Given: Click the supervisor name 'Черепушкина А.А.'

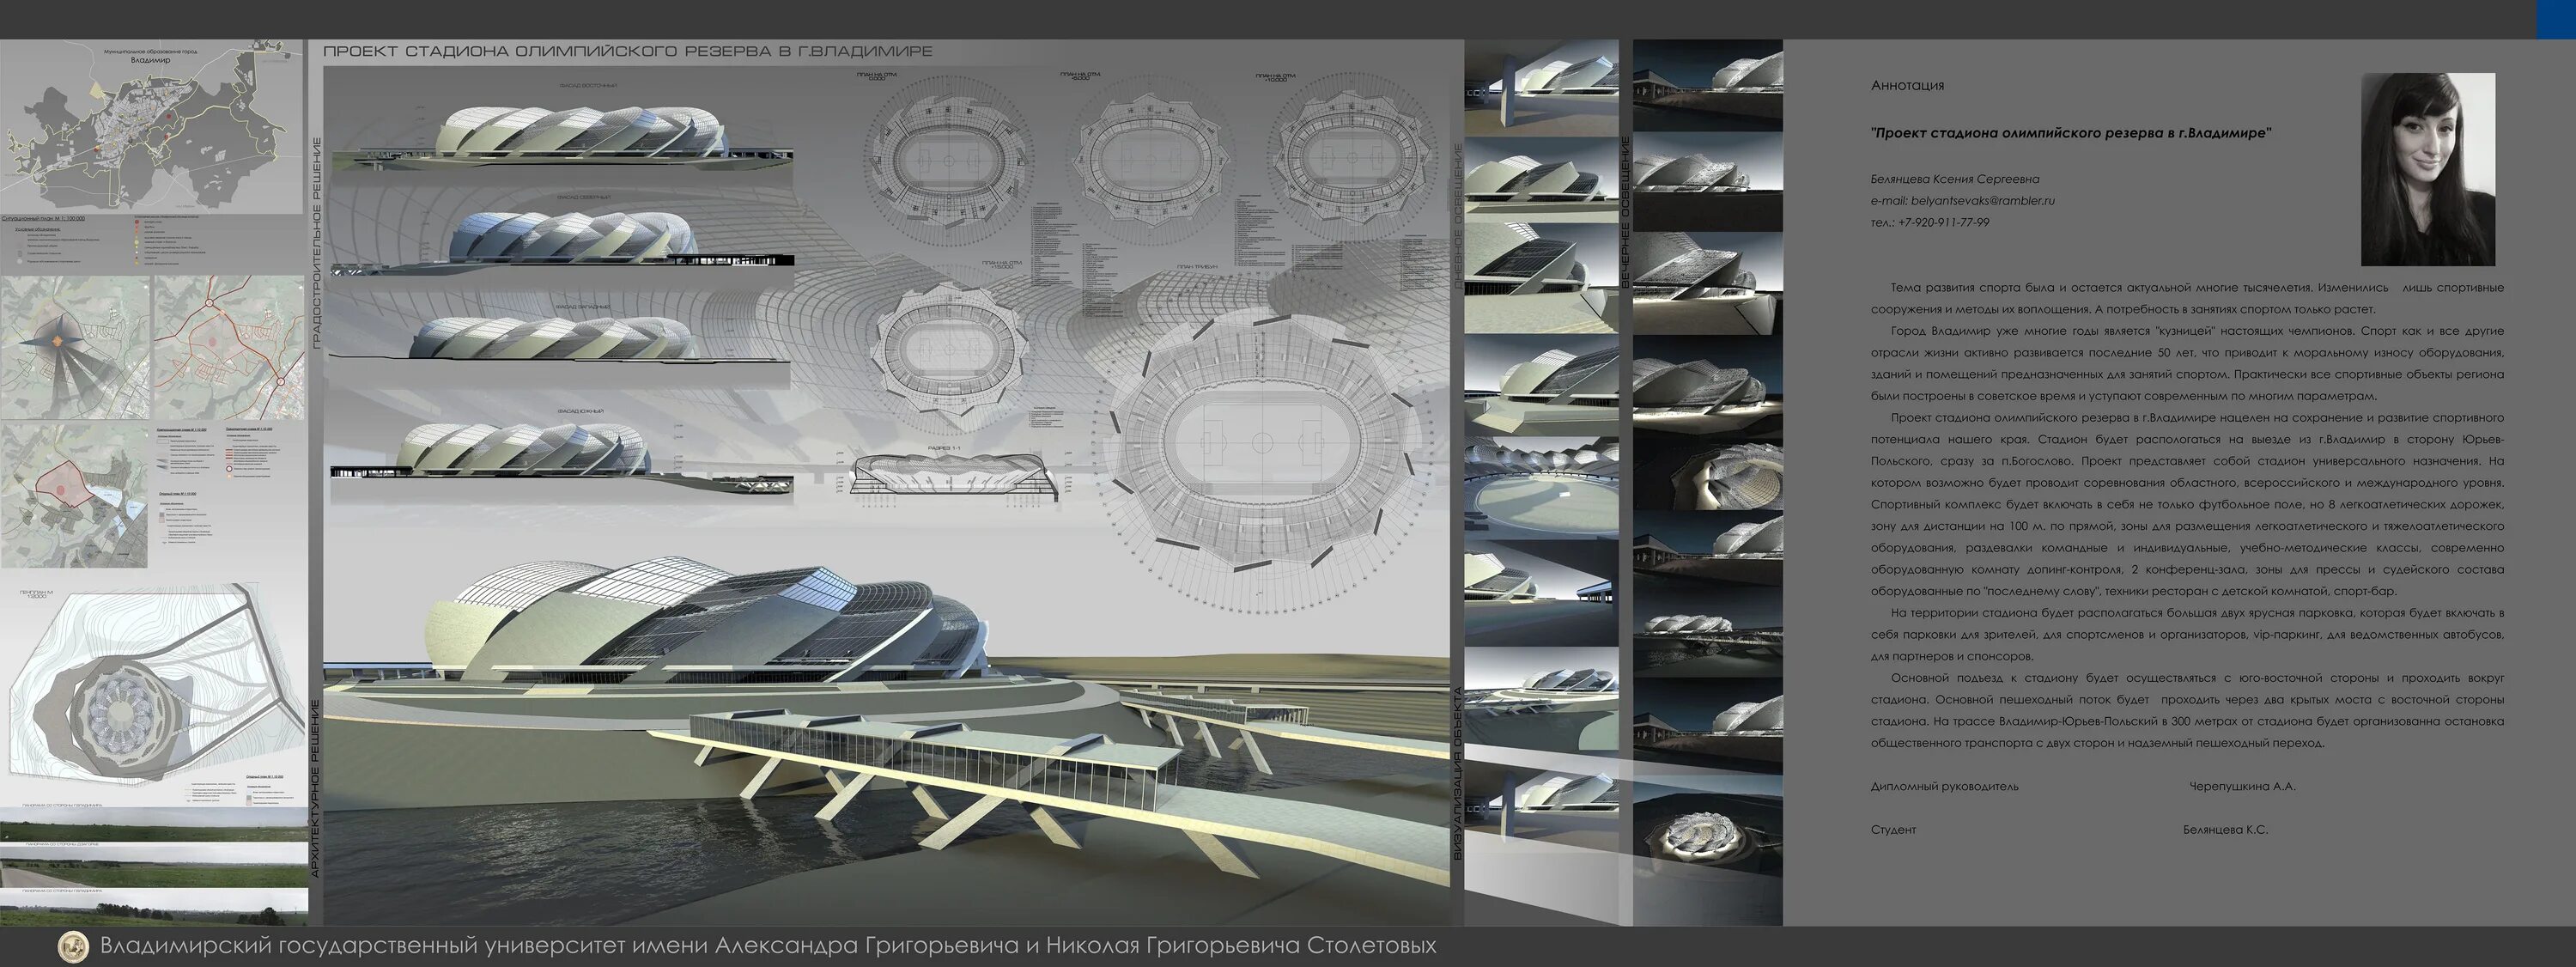Looking at the screenshot, I should (x=2242, y=787).
